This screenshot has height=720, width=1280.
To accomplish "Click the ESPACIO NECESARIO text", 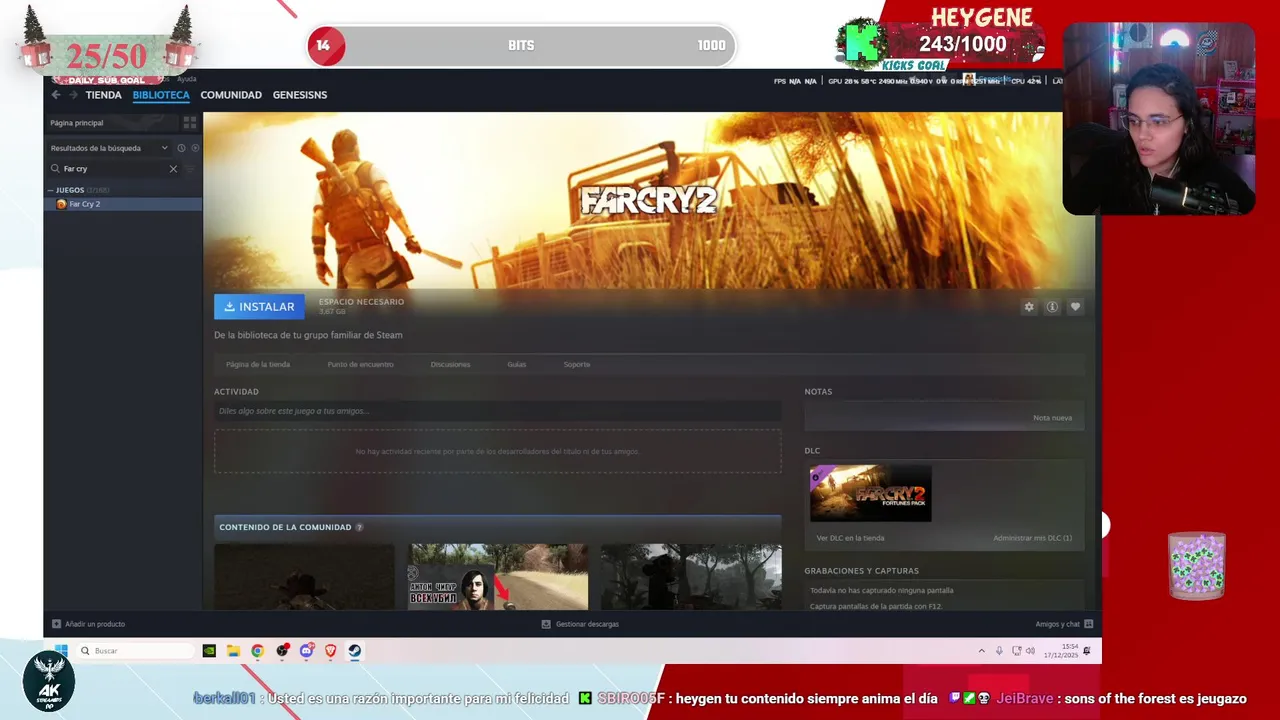I will 361,302.
